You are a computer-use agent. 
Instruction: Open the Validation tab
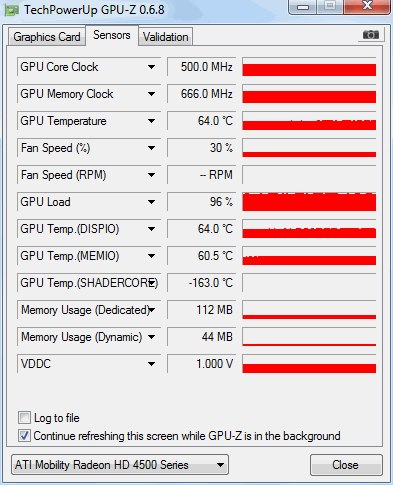coord(165,37)
